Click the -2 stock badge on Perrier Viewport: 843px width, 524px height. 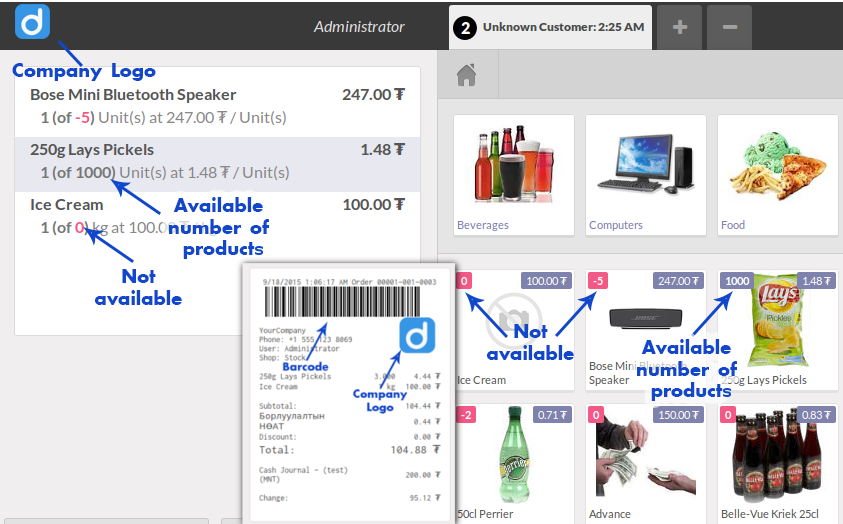click(x=466, y=415)
